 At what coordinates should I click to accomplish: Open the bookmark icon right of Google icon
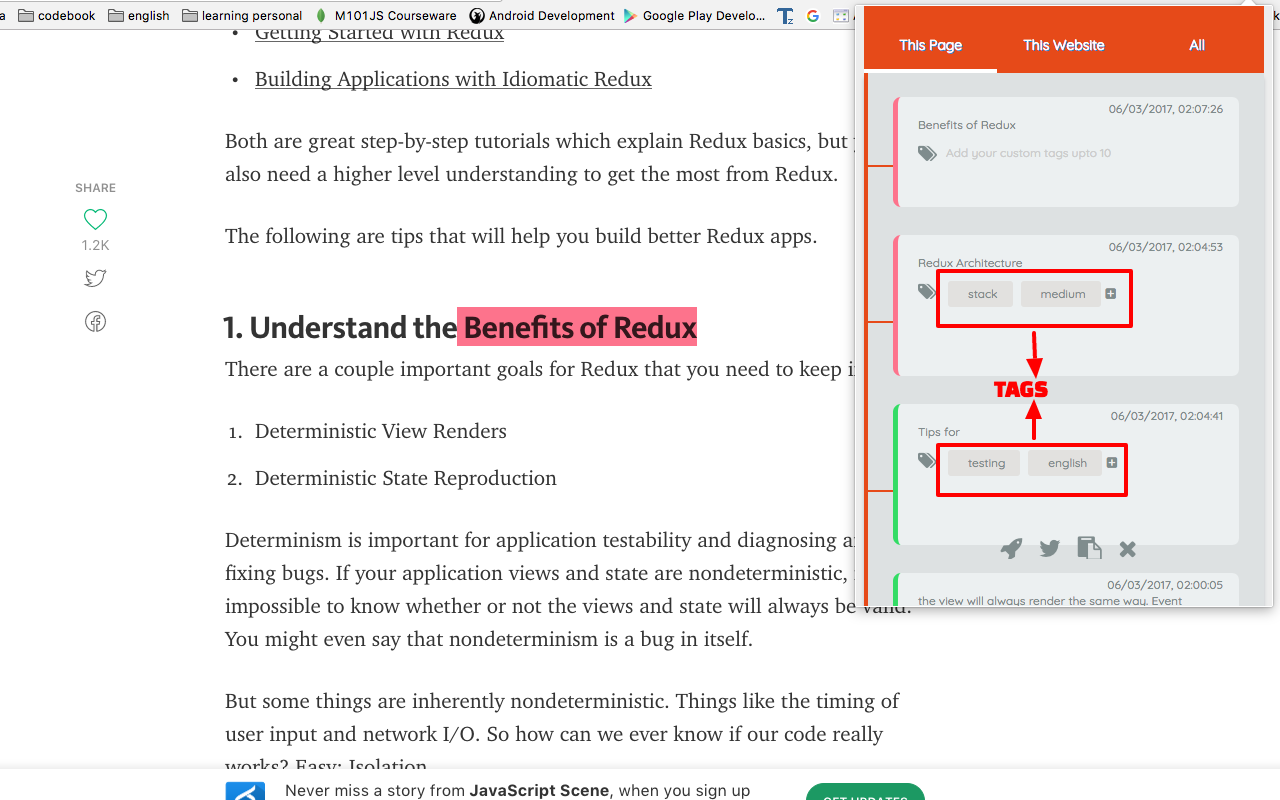pos(841,16)
